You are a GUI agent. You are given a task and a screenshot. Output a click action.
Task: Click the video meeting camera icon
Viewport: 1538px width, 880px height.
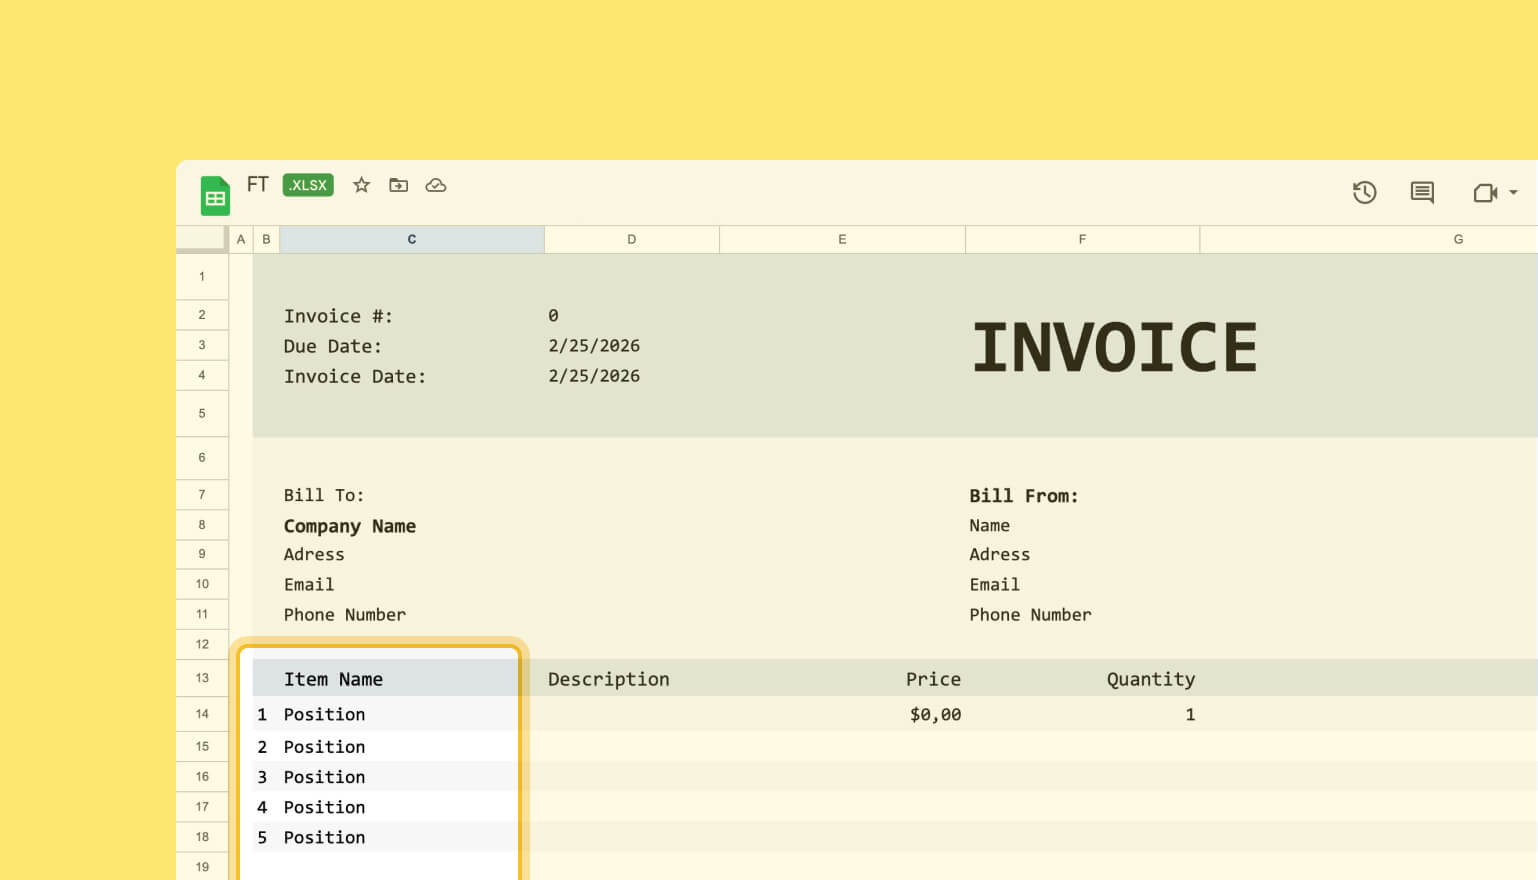click(1485, 192)
